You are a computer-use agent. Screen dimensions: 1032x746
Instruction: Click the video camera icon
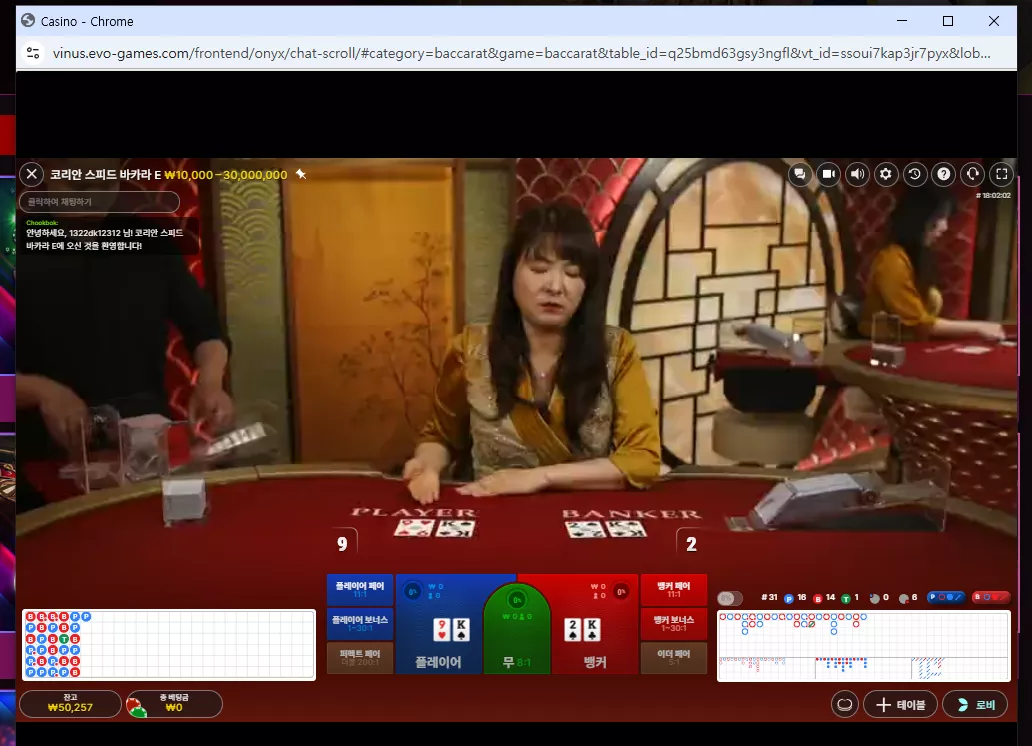point(829,174)
